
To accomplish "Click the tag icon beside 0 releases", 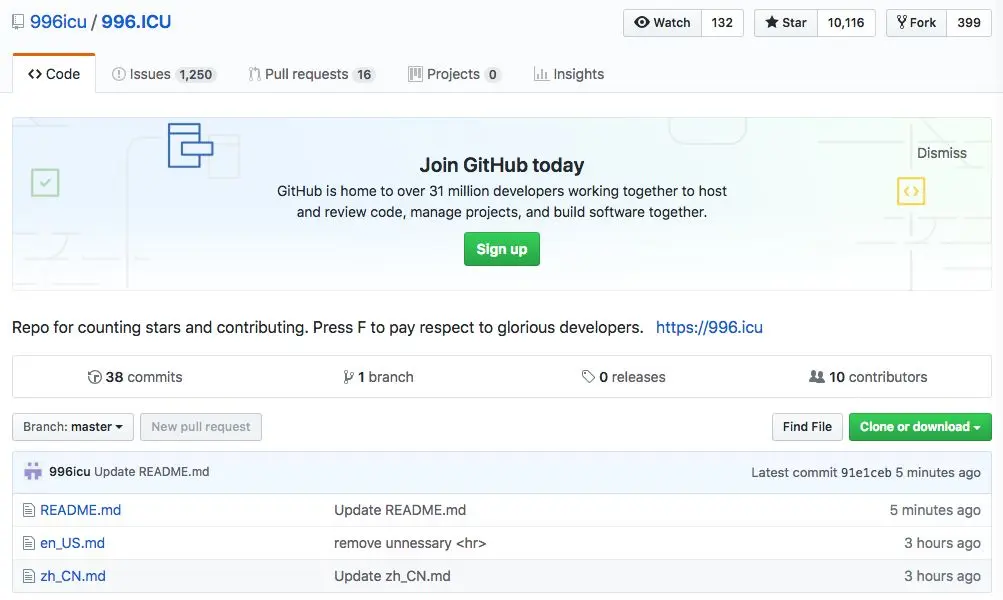I will (588, 377).
